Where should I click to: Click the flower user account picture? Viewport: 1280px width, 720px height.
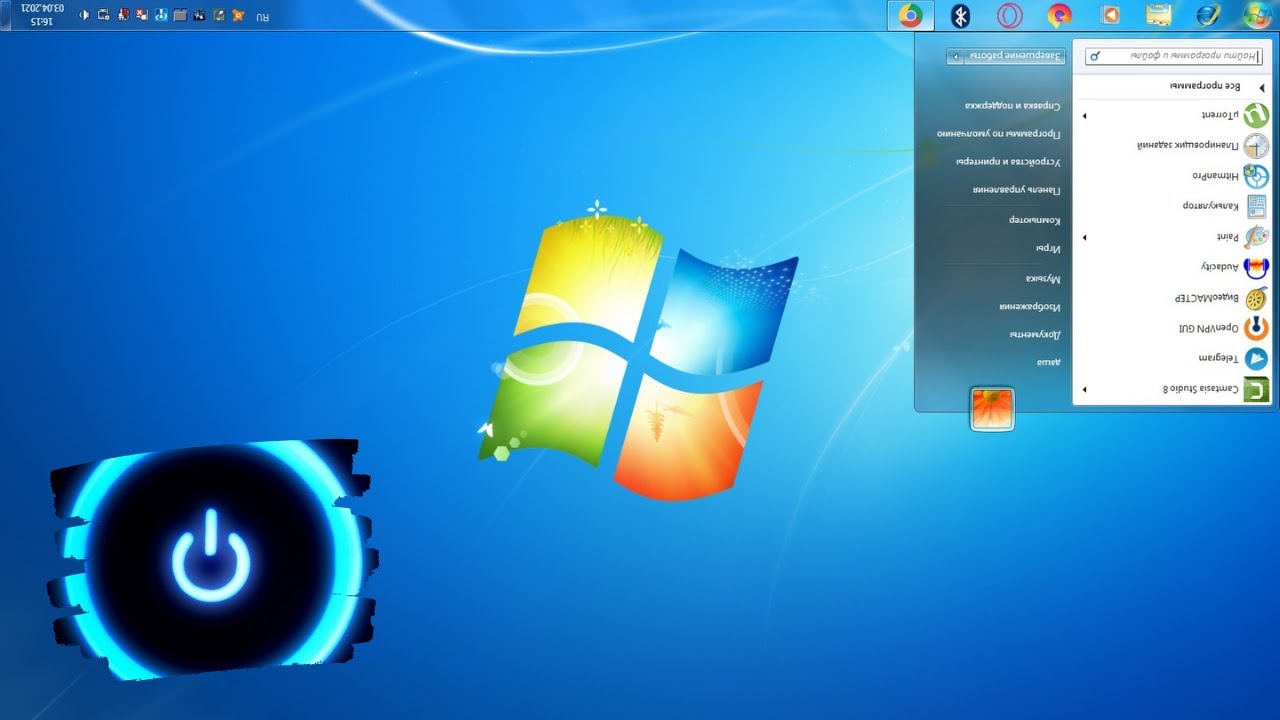coord(992,409)
